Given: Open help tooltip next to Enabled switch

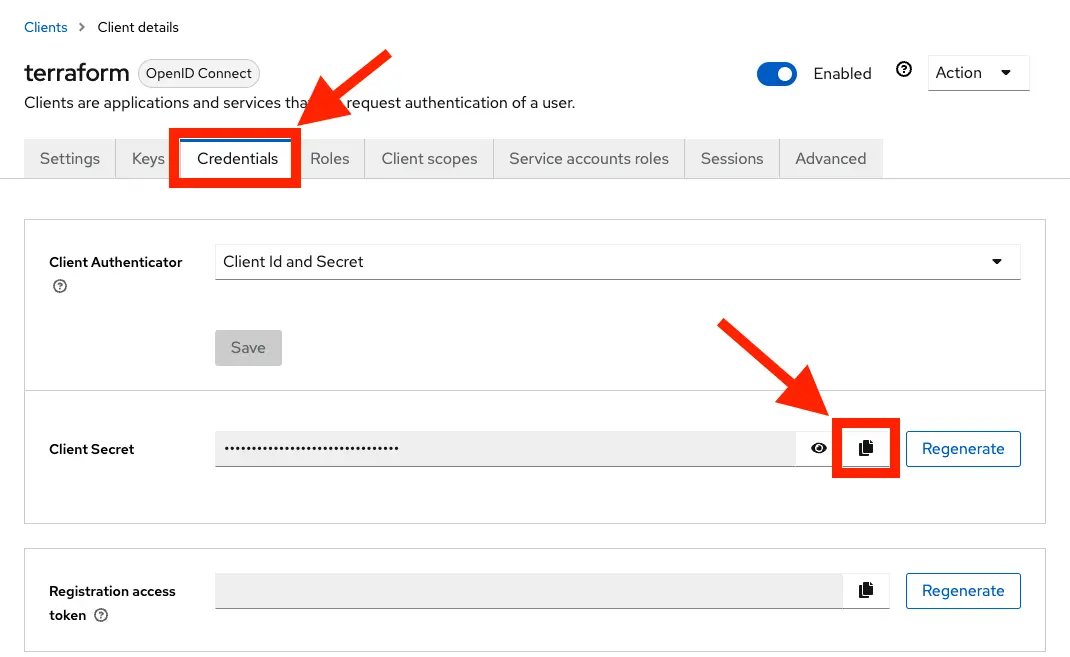Looking at the screenshot, I should pyautogui.click(x=904, y=69).
